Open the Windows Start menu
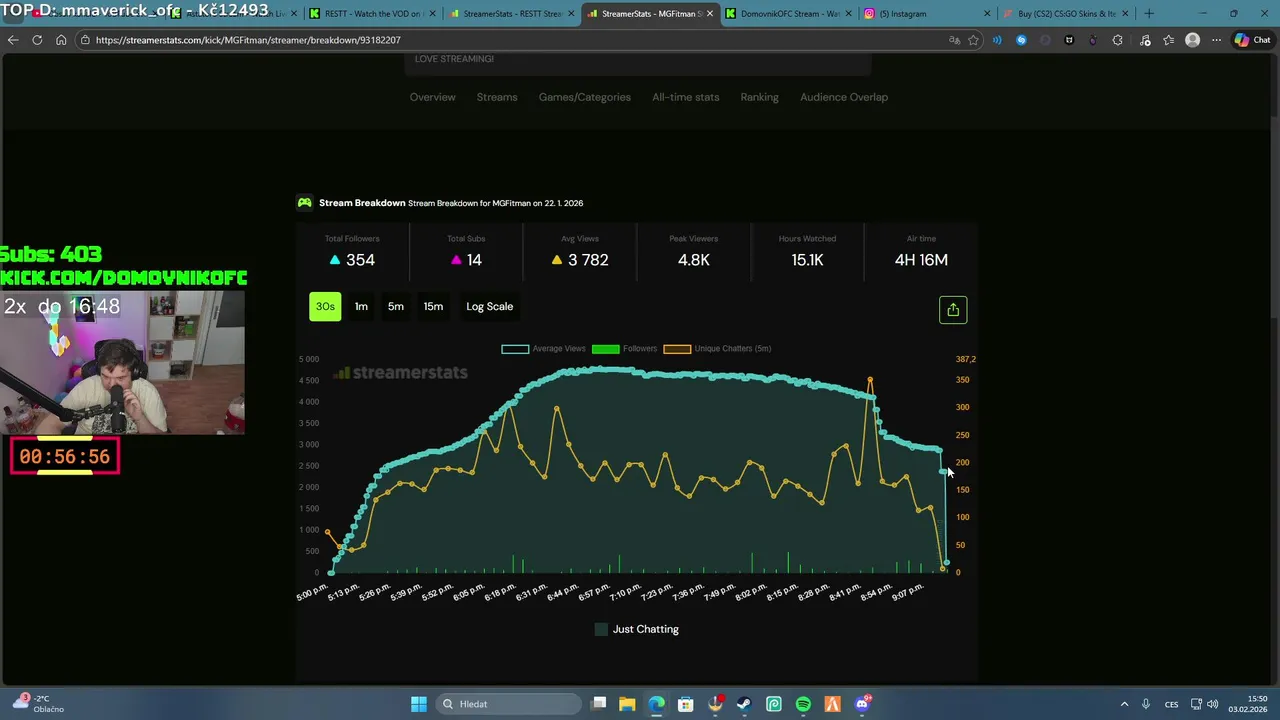1280x720 pixels. pos(419,704)
